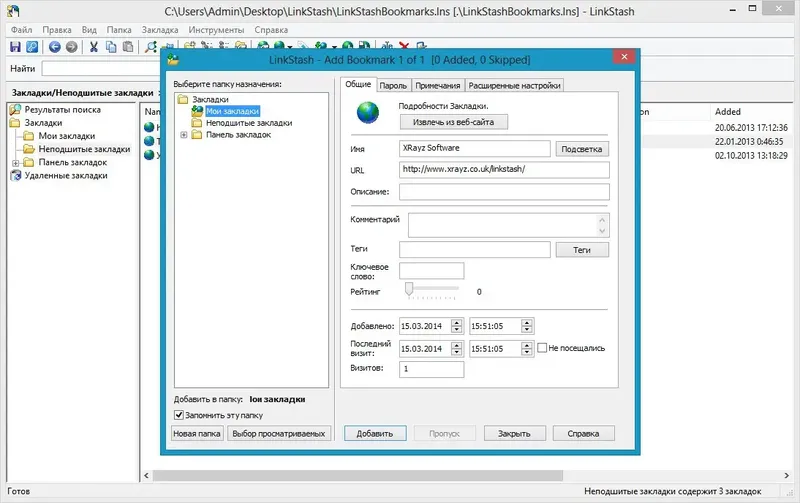Open the Вид menu
This screenshot has width=800, height=503.
pos(89,30)
